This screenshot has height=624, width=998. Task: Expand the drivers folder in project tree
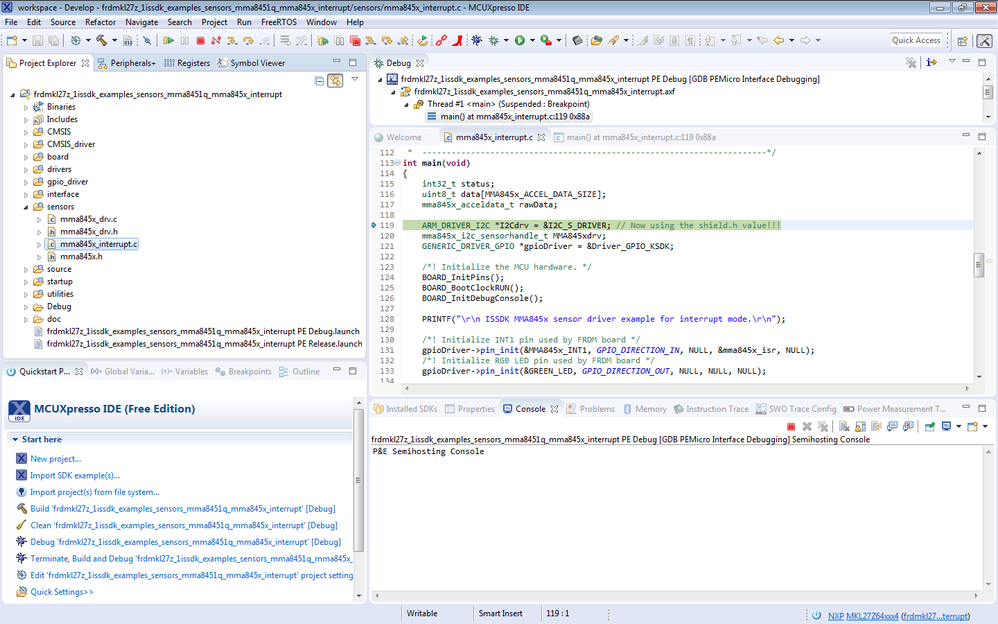tap(27, 170)
